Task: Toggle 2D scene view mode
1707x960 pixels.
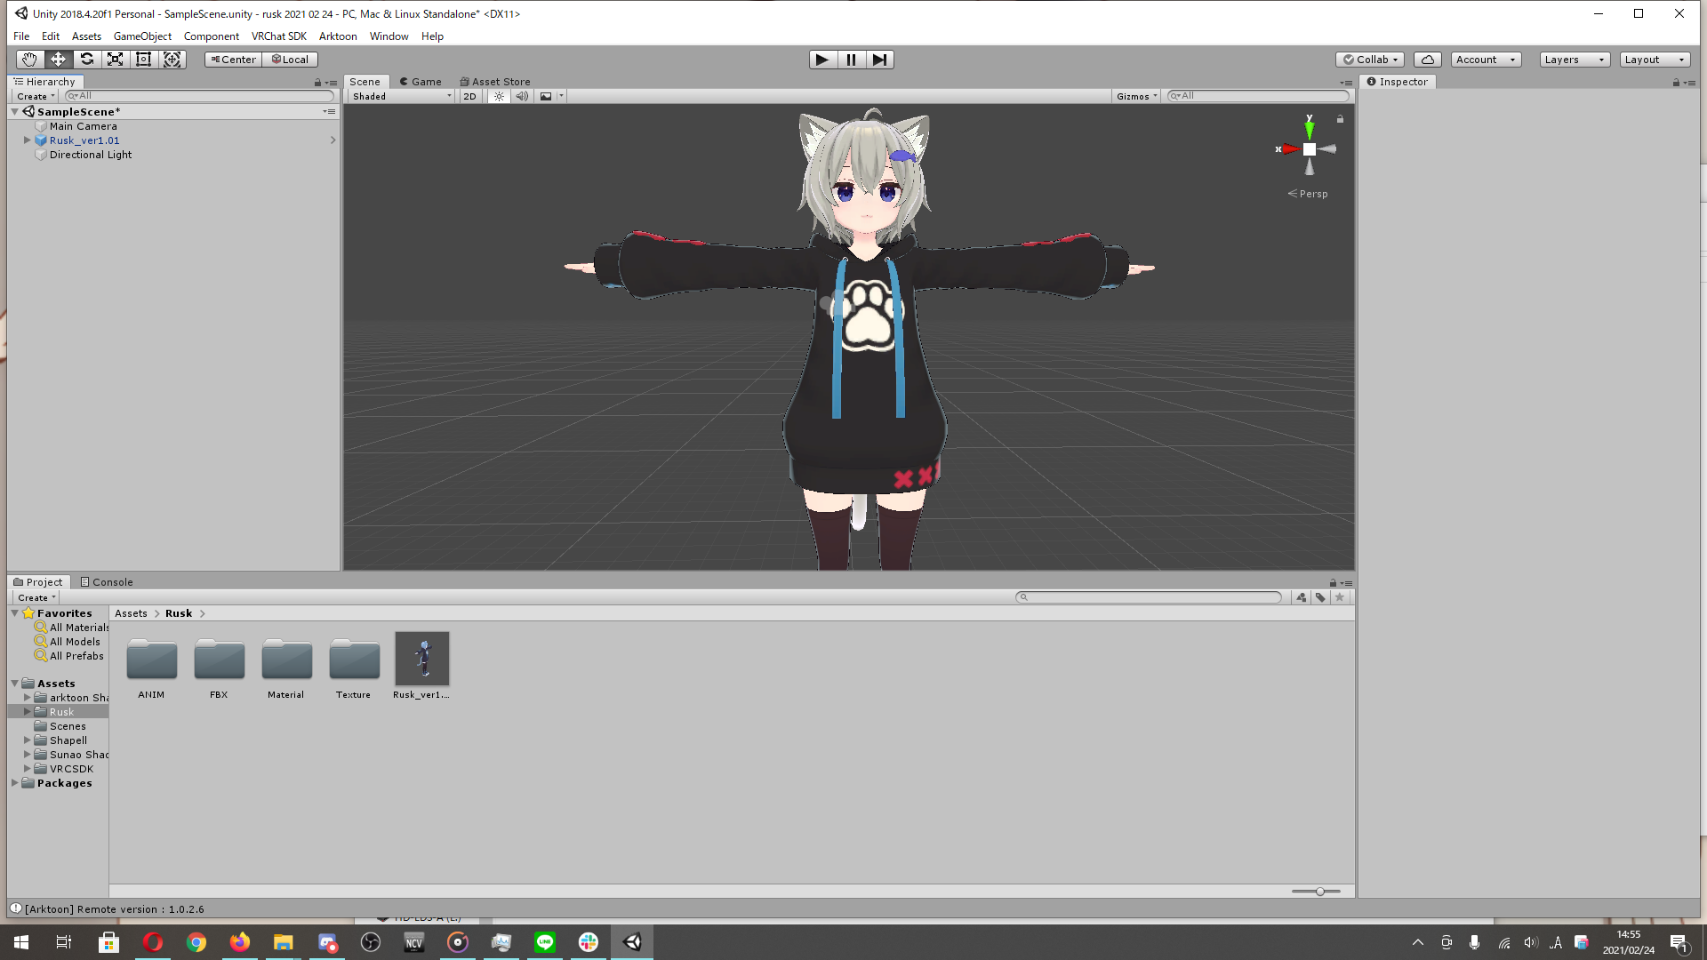Action: point(469,97)
